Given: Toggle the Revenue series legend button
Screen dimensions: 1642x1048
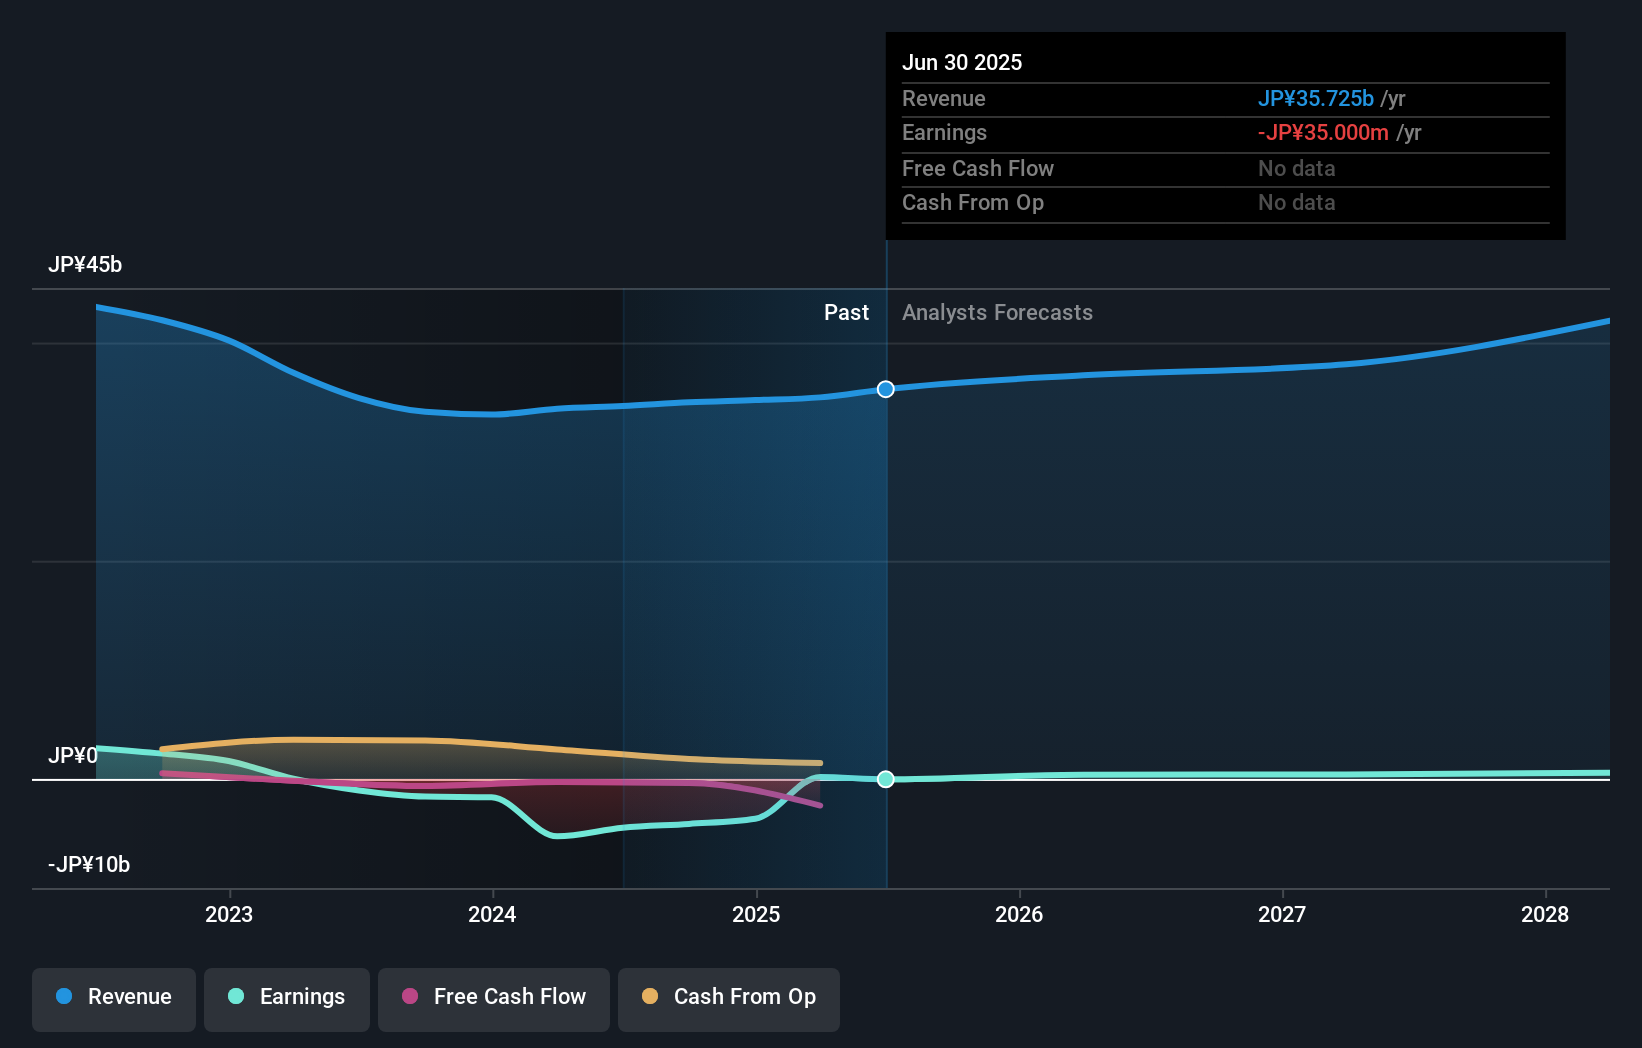Looking at the screenshot, I should click(x=114, y=999).
